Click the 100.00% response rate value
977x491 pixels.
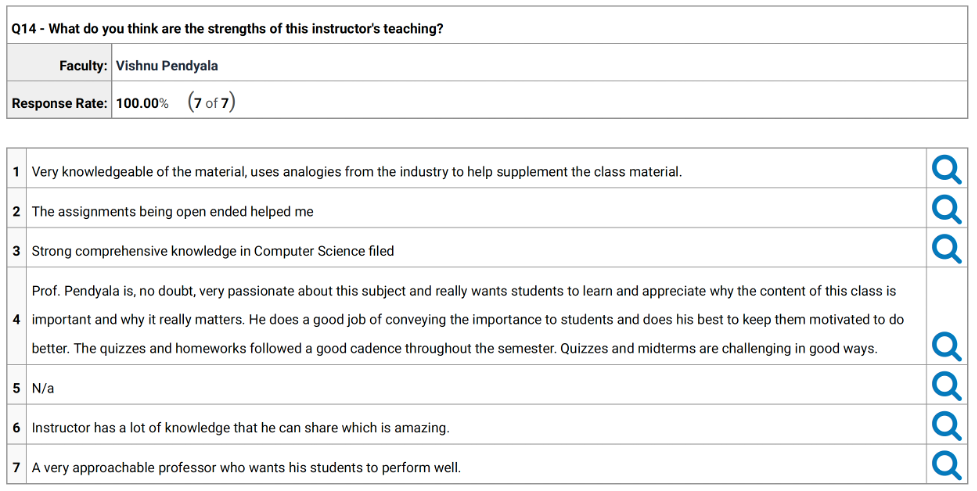[142, 103]
